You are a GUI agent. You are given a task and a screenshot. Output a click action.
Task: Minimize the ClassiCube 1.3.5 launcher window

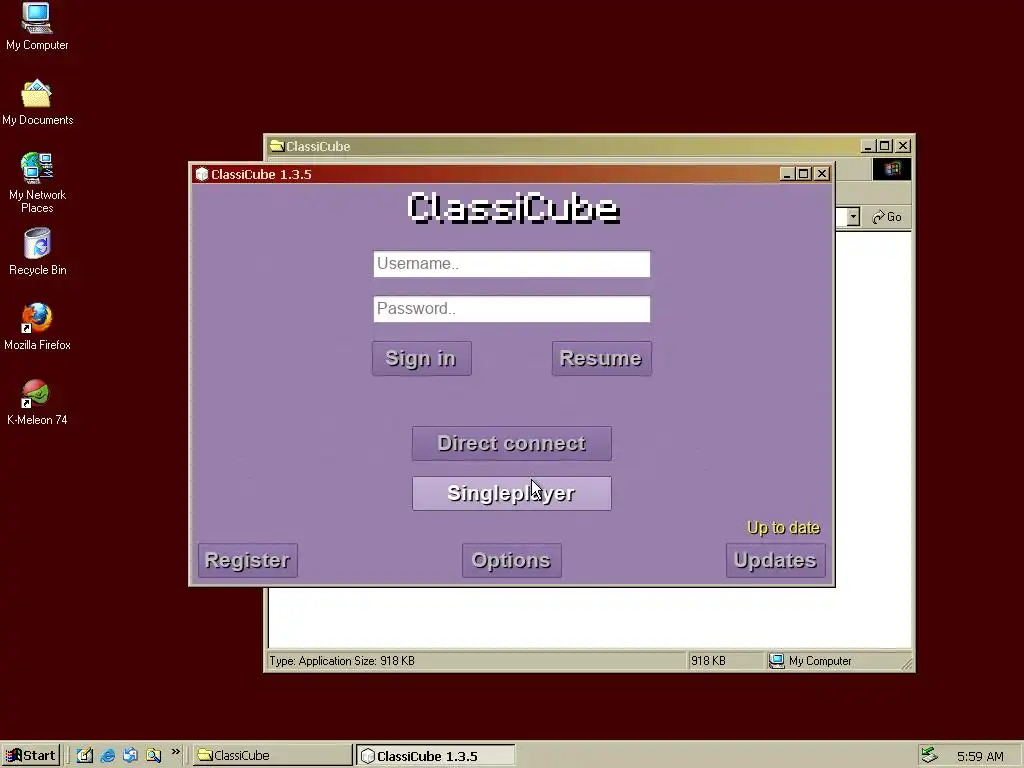786,174
